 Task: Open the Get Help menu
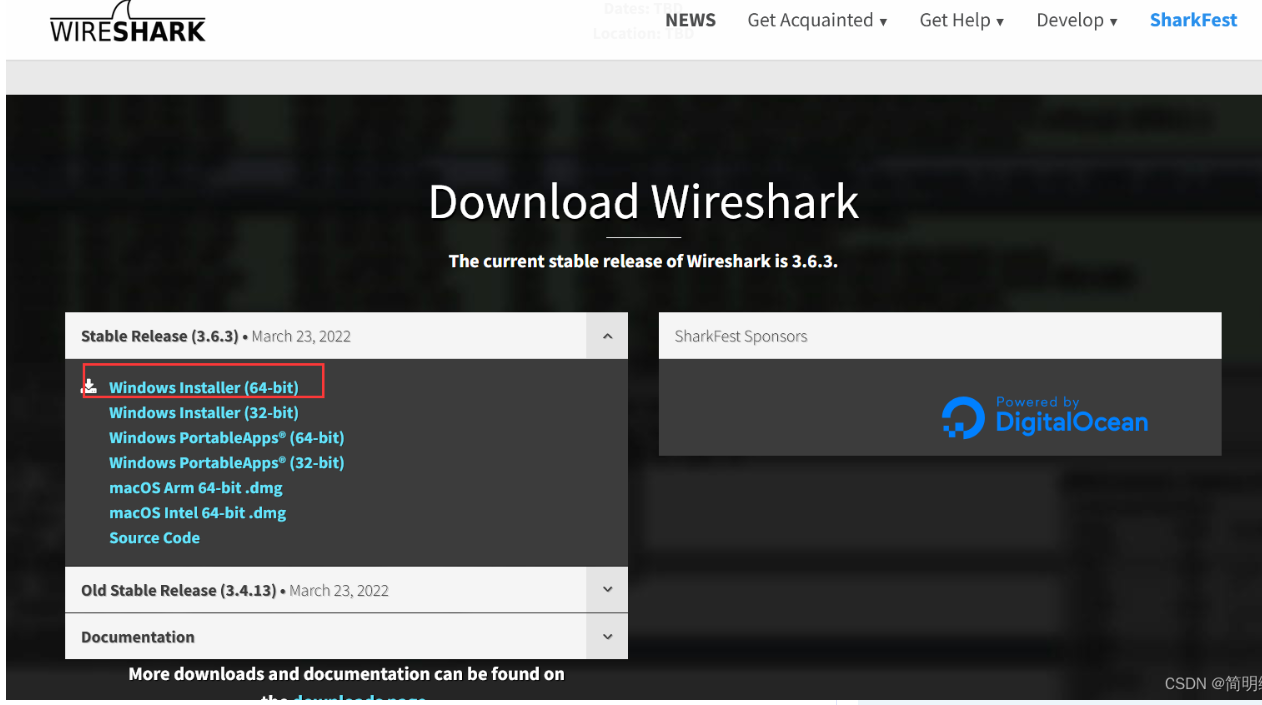tap(961, 20)
